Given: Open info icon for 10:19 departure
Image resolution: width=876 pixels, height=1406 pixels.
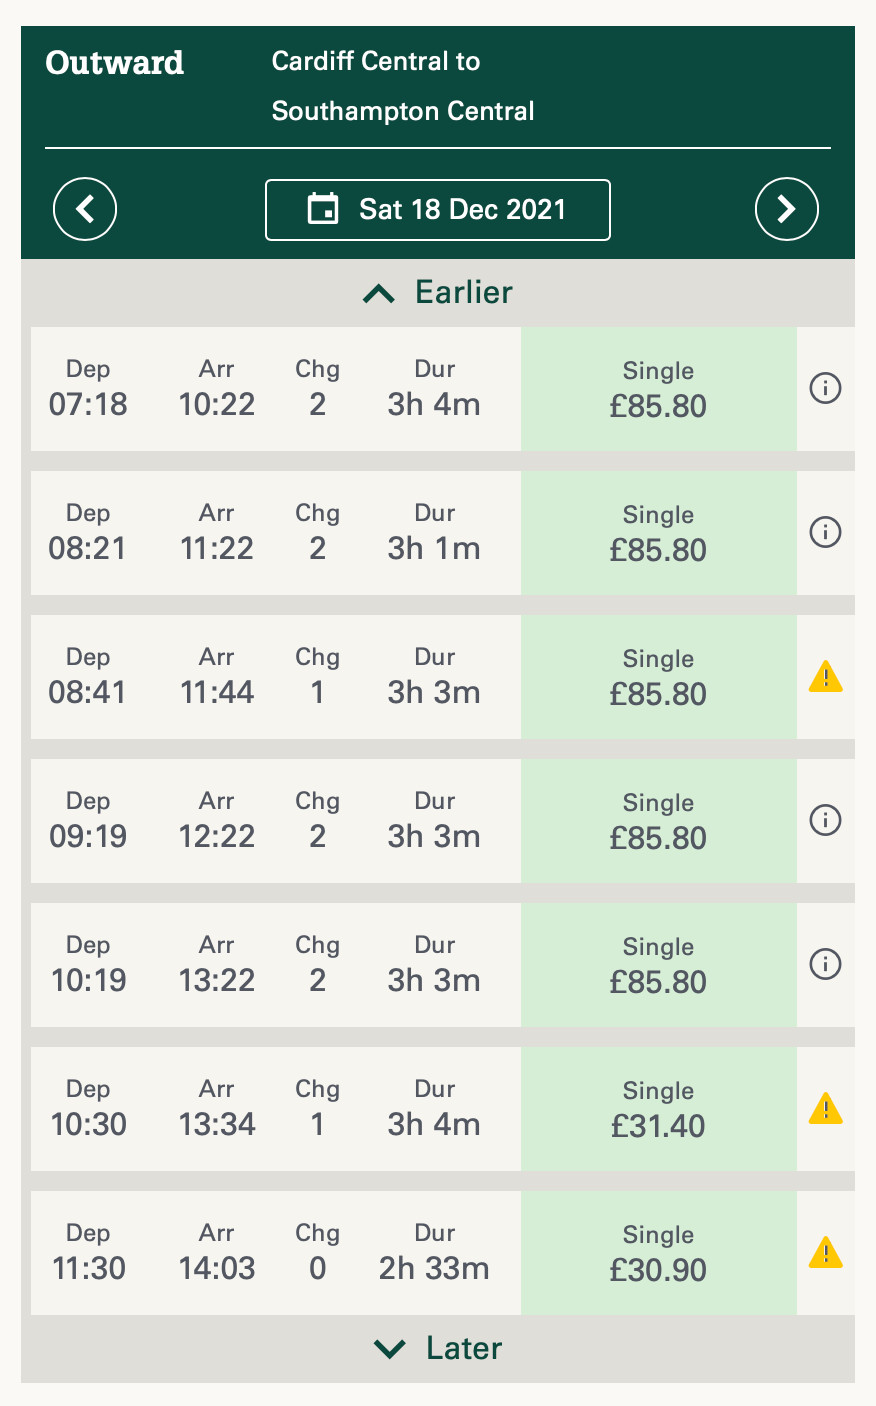Looking at the screenshot, I should click(x=825, y=964).
